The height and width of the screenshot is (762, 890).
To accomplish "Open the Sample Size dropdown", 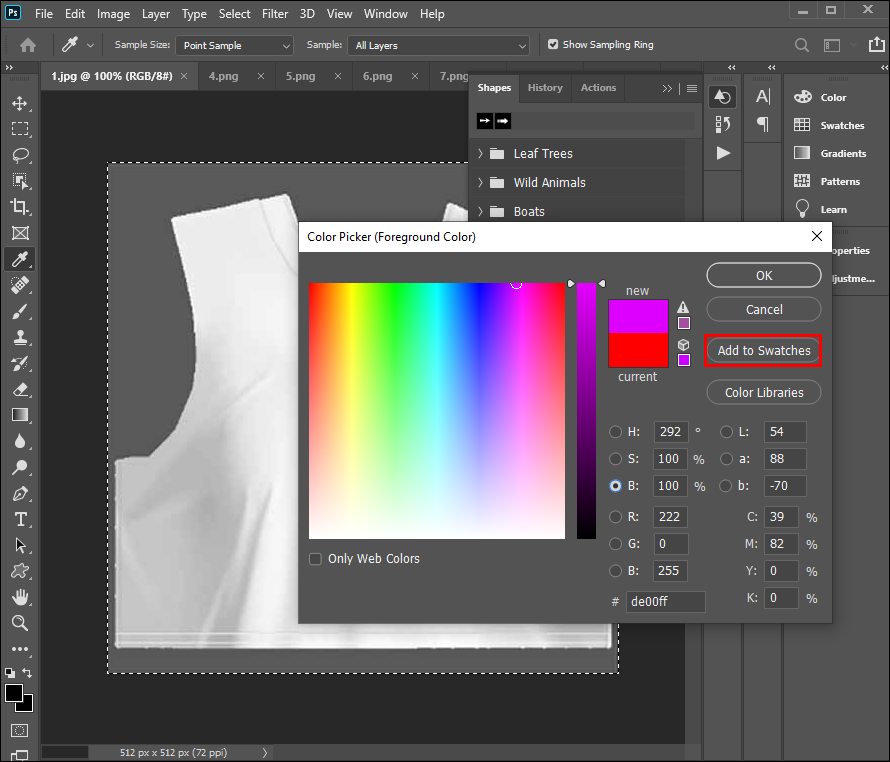I will [235, 46].
